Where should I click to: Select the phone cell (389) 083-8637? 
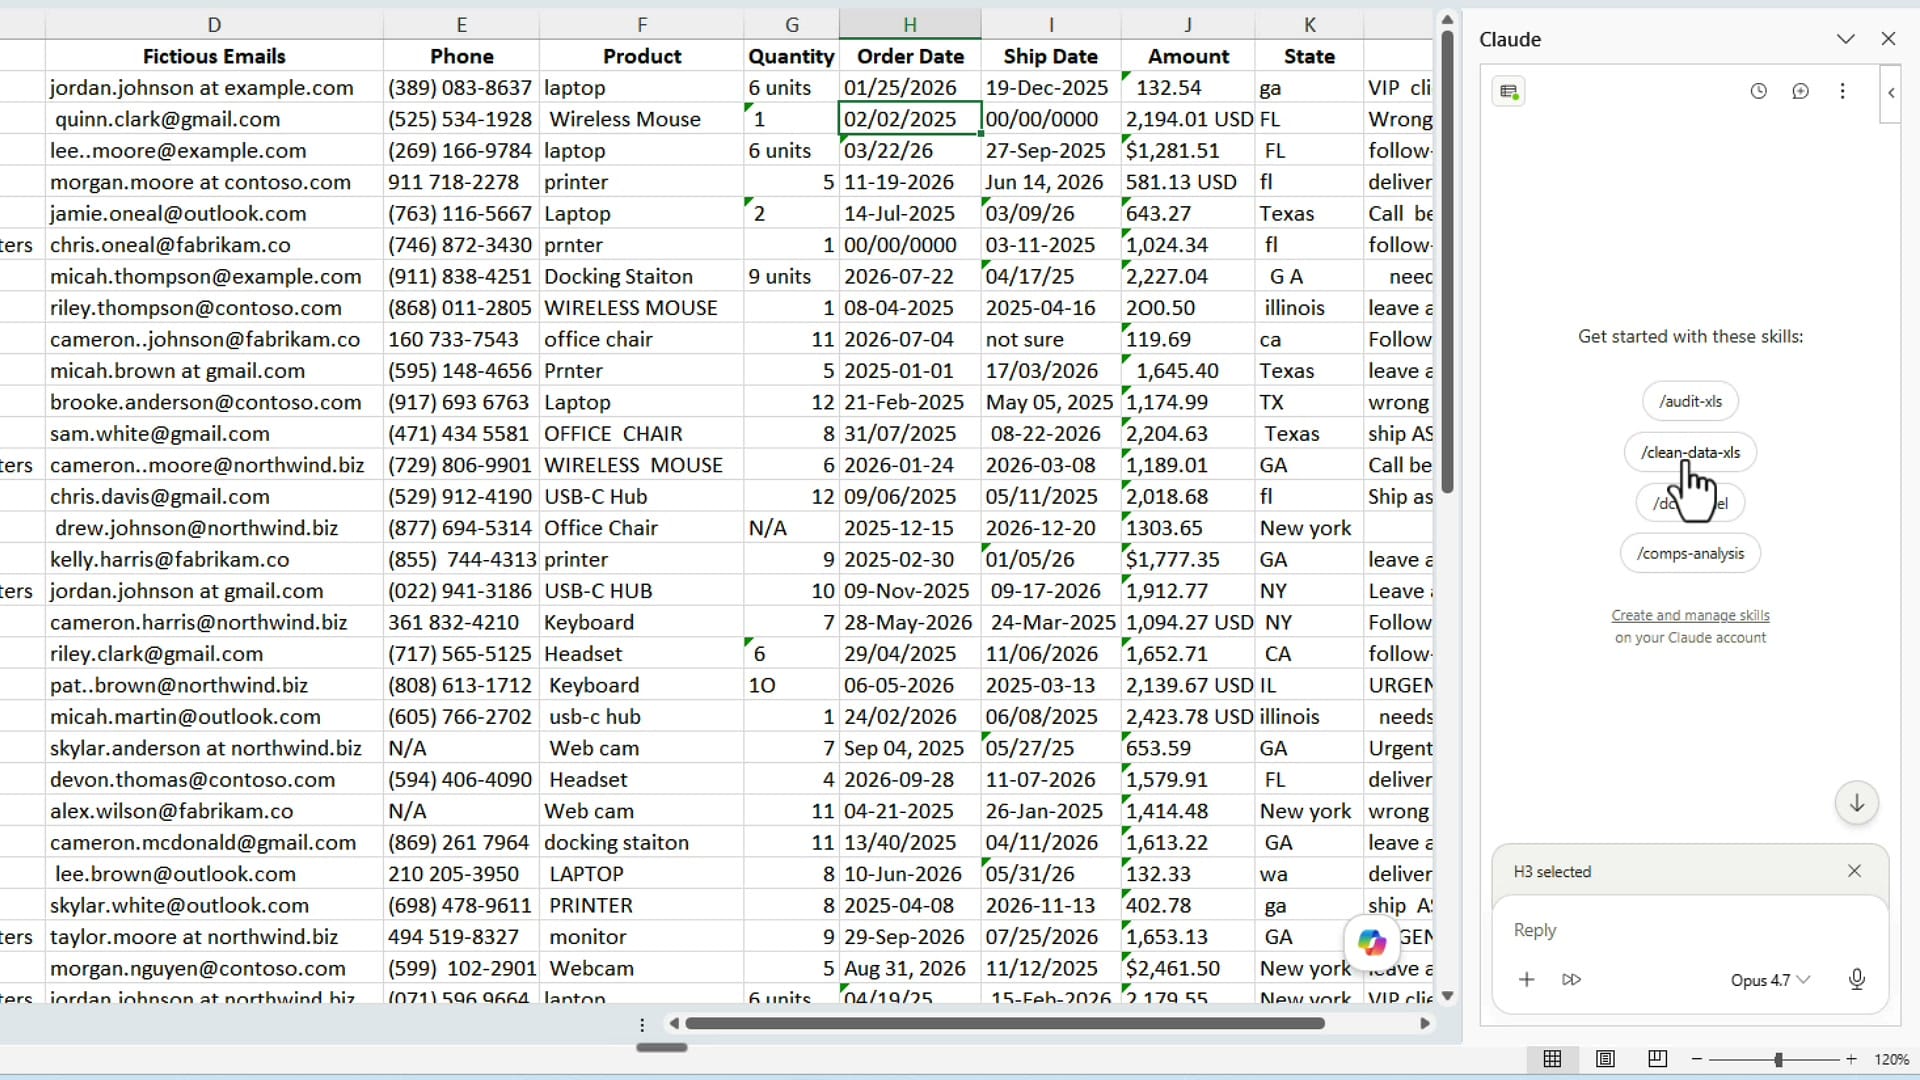click(461, 88)
